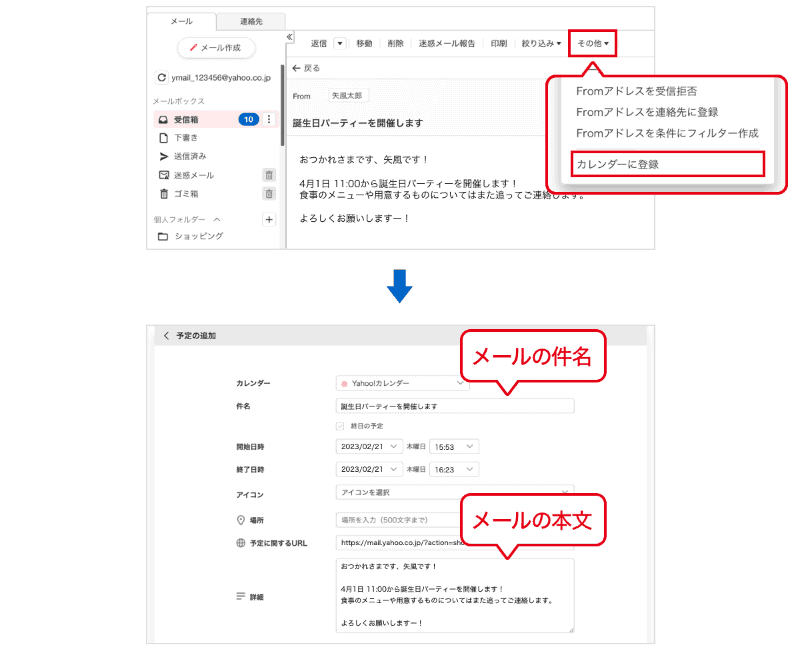The image size is (800, 653).
Task: Open the ⋮ options menu on 受信箱
Action: point(268,119)
